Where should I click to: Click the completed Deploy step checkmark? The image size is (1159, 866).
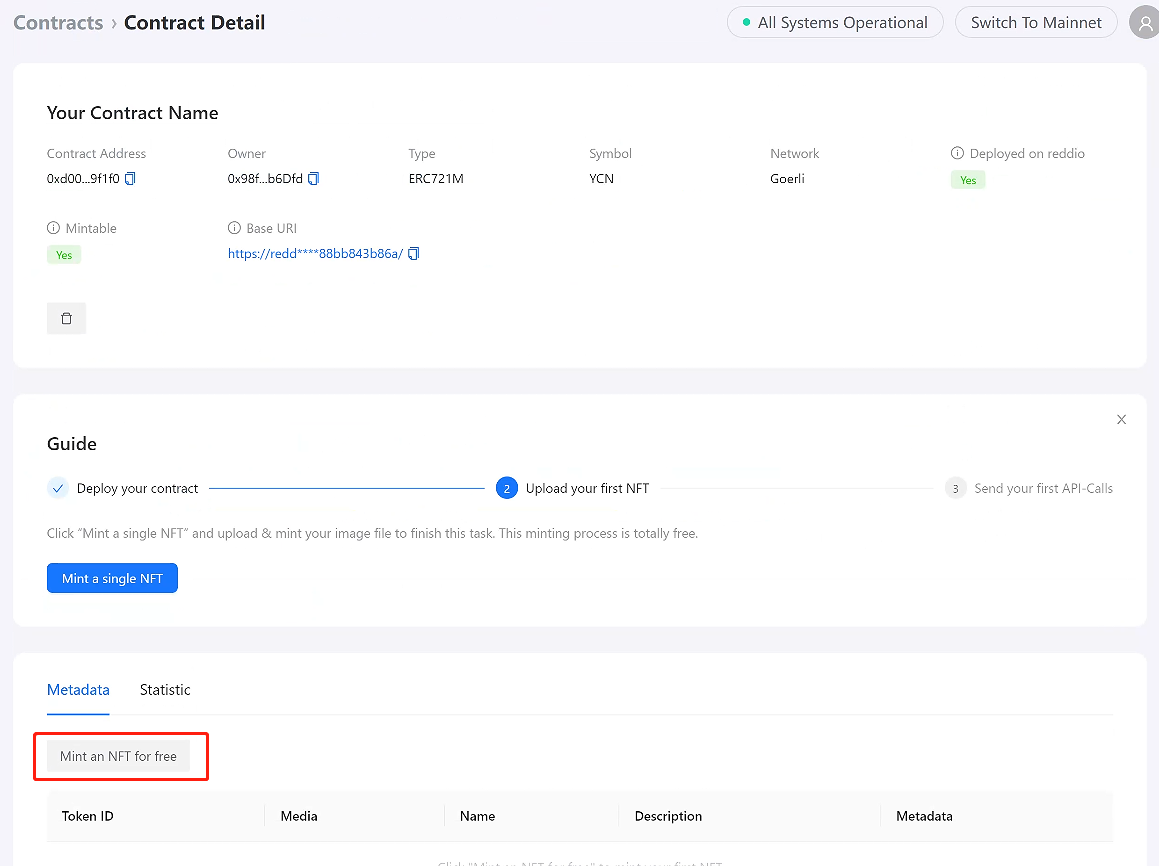pyautogui.click(x=58, y=488)
